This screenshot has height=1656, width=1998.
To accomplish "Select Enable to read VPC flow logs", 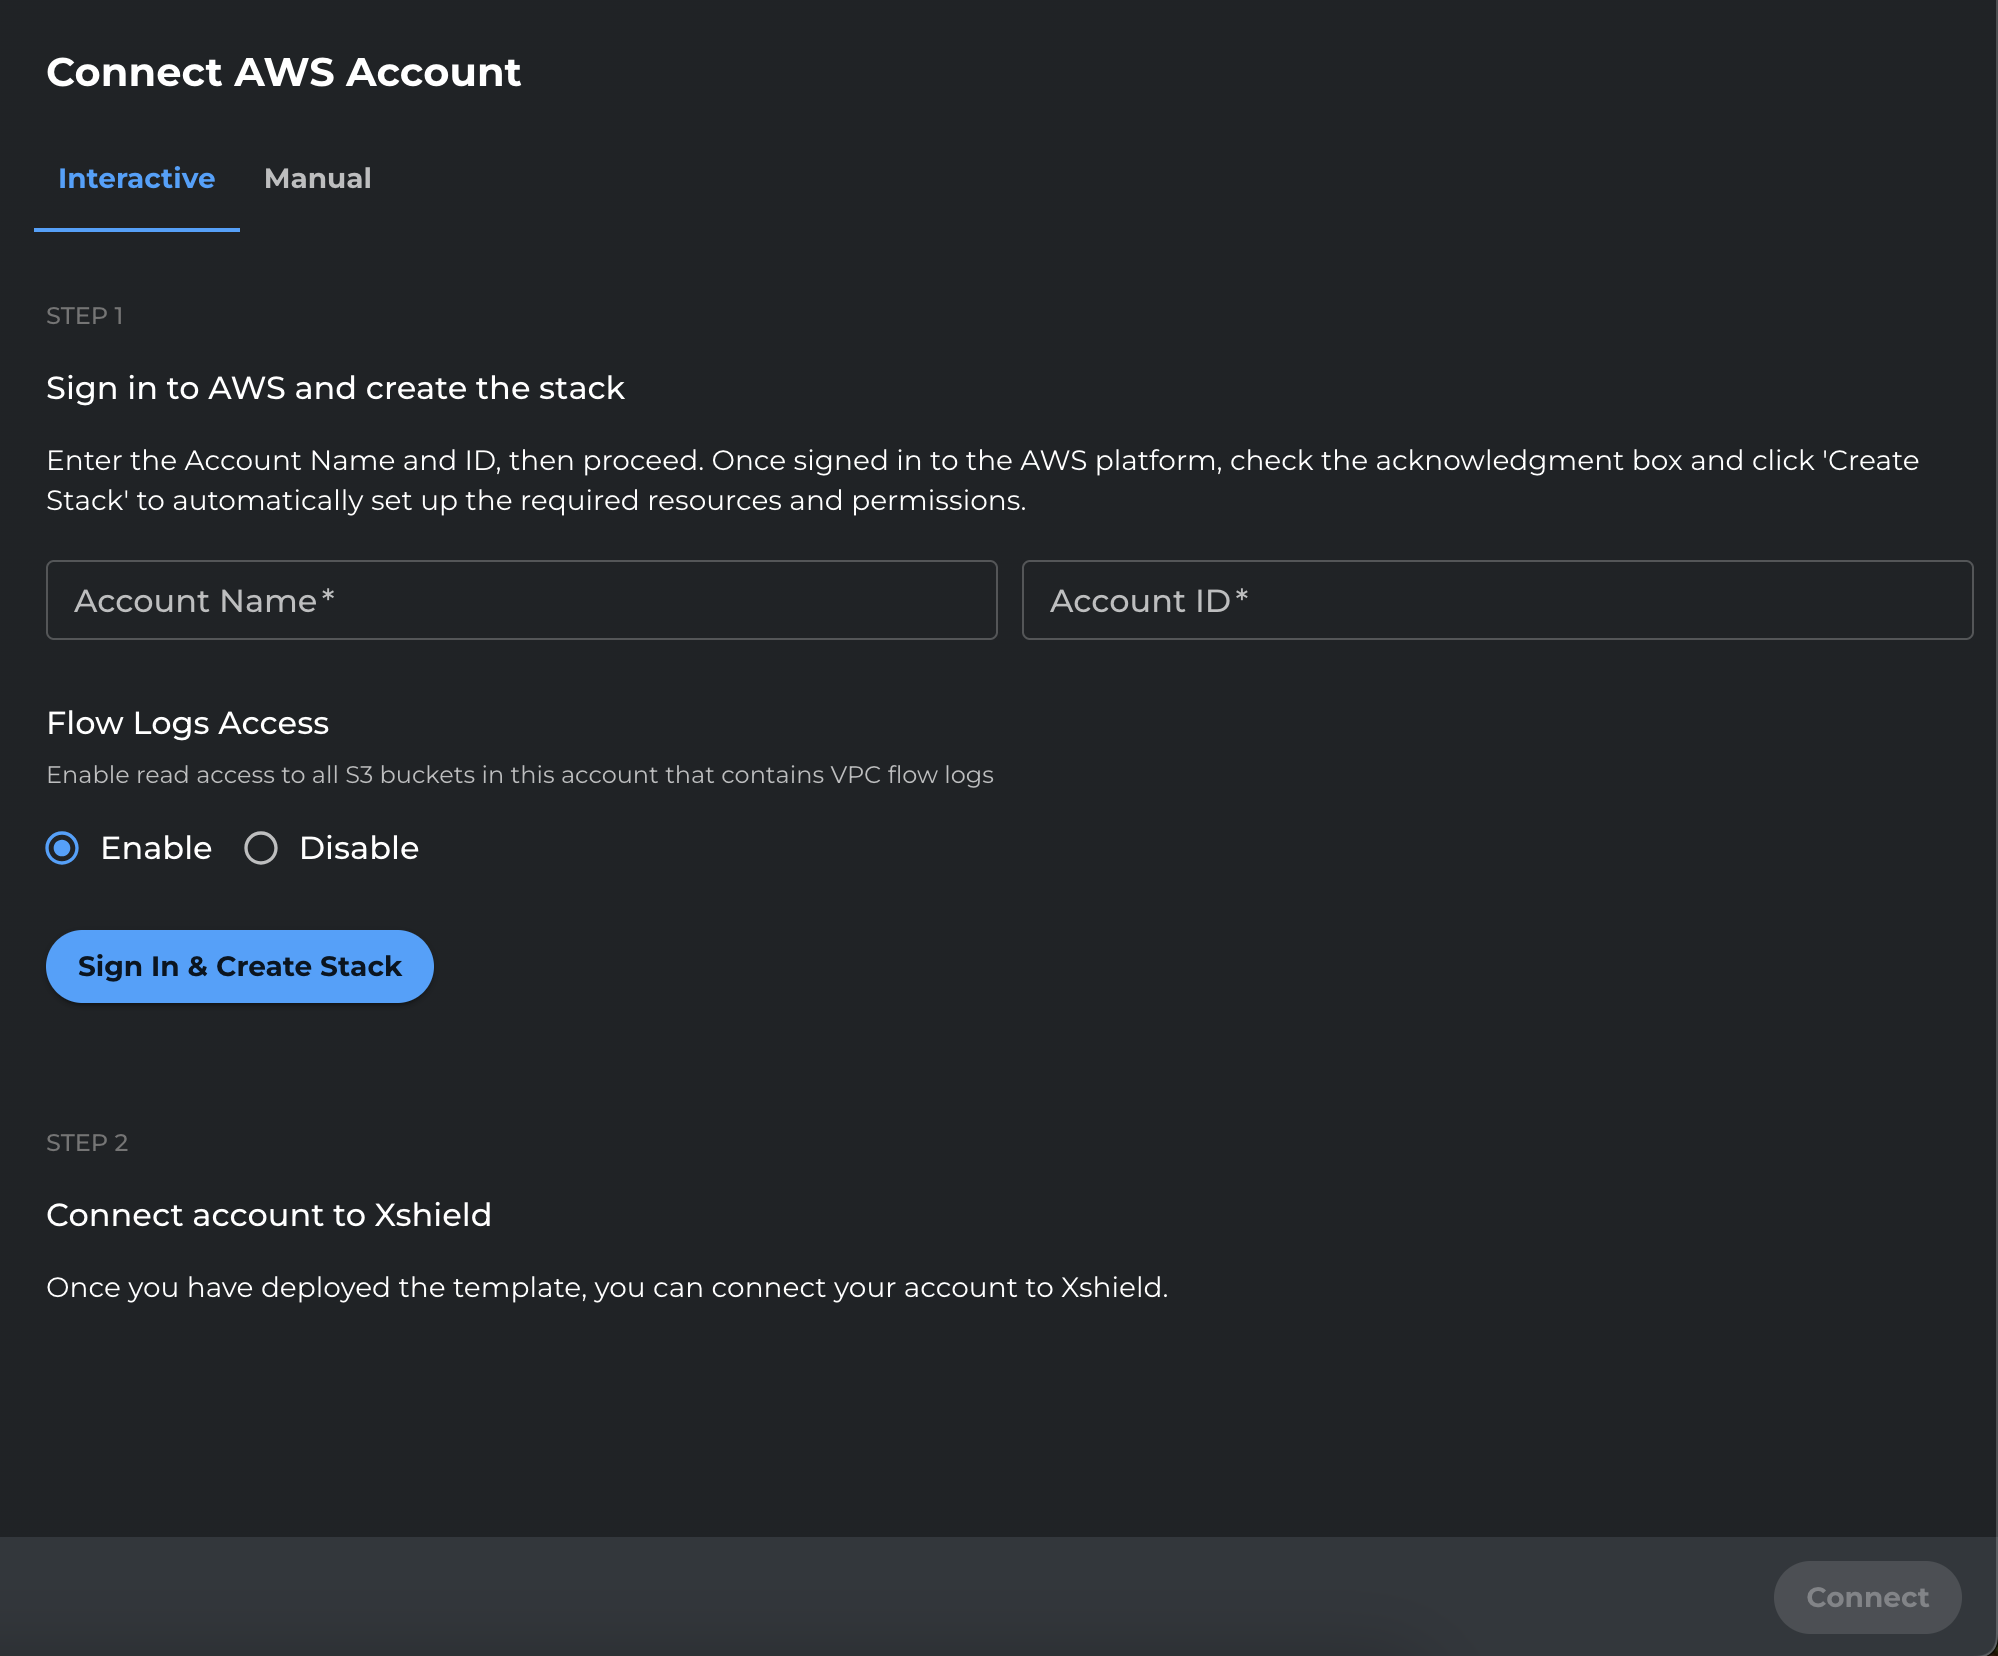I will (62, 848).
